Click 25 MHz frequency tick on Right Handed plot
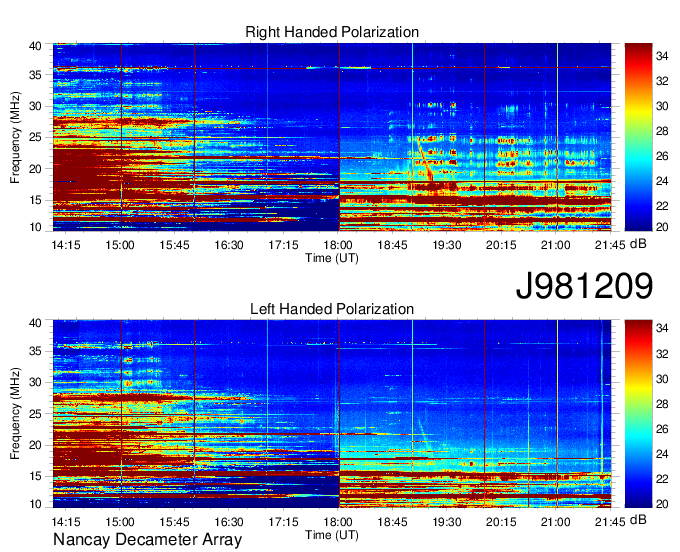Screen dimensions: 680x552 pyautogui.click(x=35, y=137)
